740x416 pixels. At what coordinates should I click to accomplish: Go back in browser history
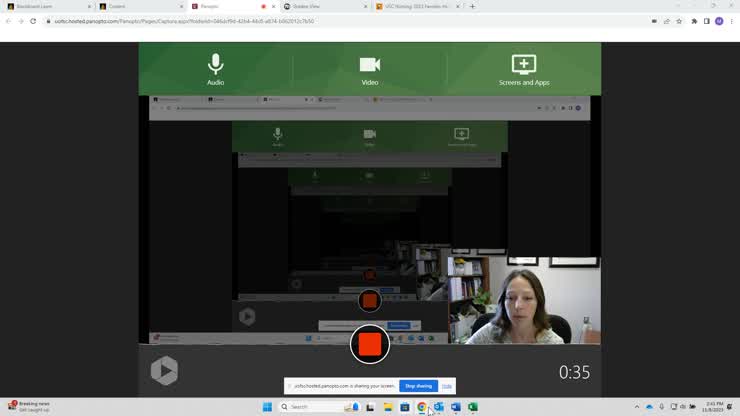click(x=8, y=21)
